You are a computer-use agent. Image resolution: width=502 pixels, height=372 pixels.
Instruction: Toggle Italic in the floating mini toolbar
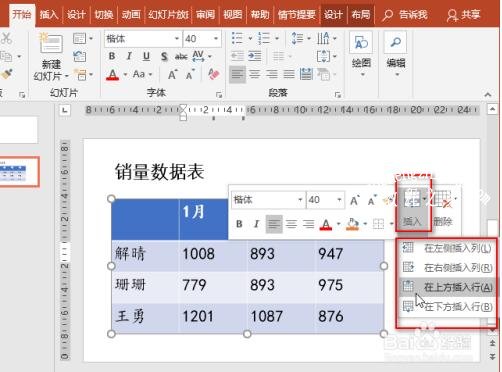coord(256,224)
